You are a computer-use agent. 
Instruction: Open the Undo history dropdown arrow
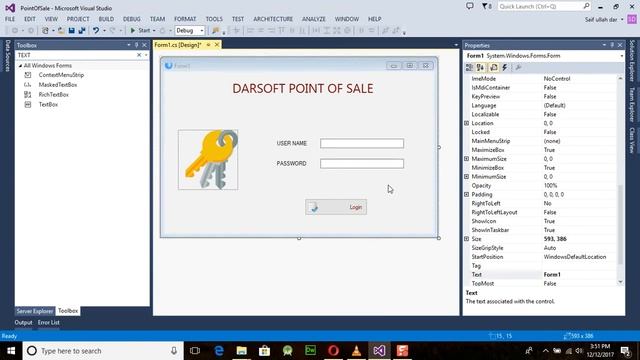click(x=104, y=31)
